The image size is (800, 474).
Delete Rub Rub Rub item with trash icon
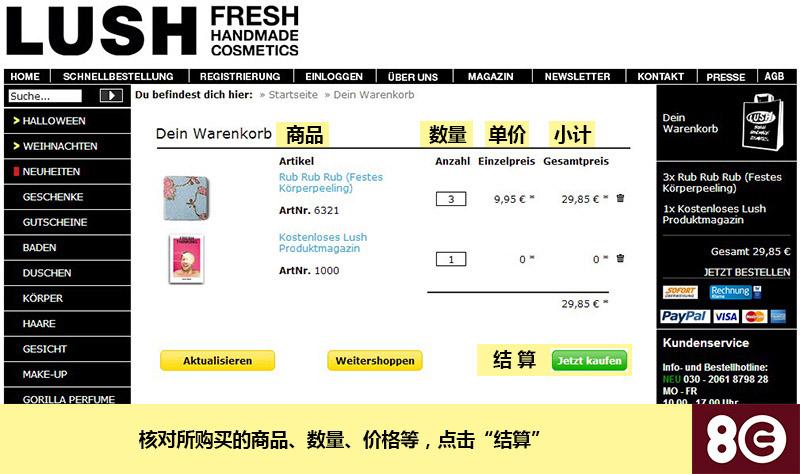(620, 198)
